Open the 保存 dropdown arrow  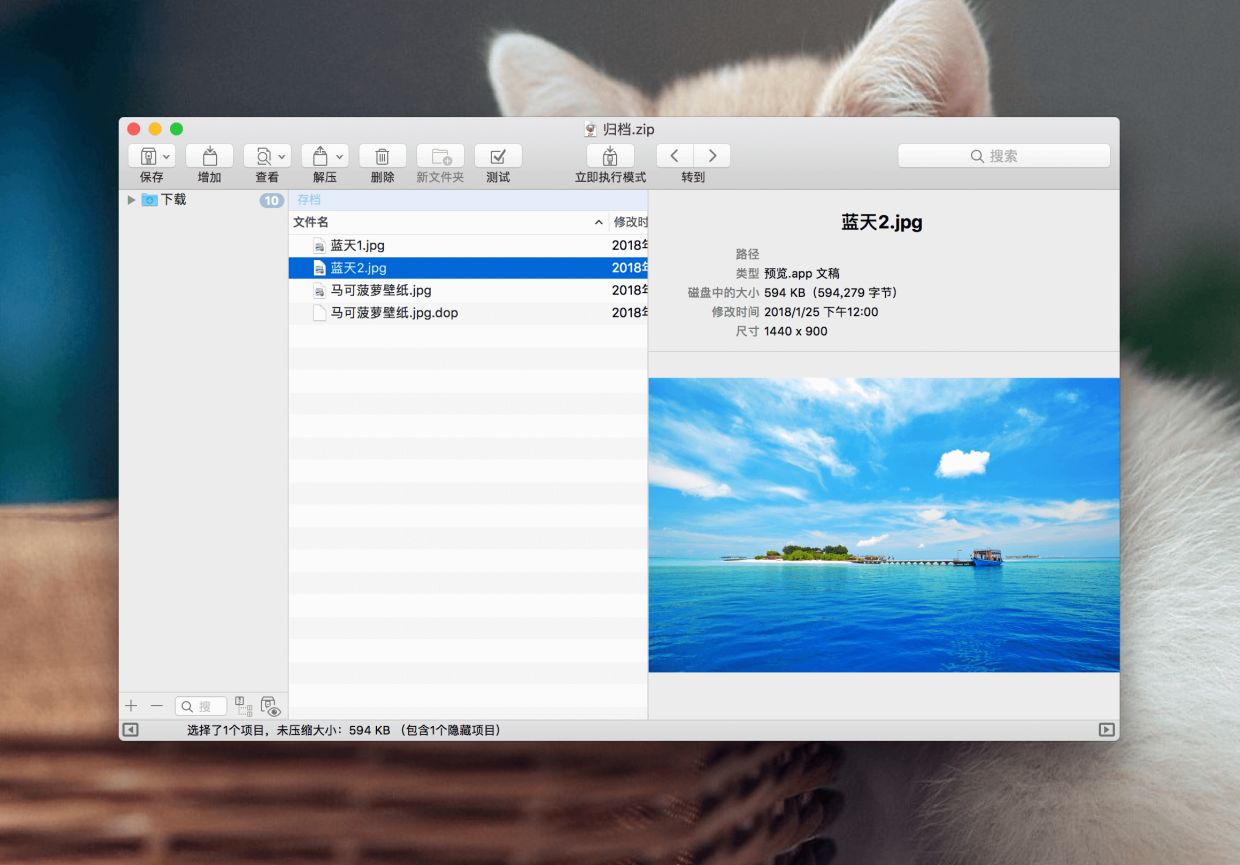(x=166, y=157)
